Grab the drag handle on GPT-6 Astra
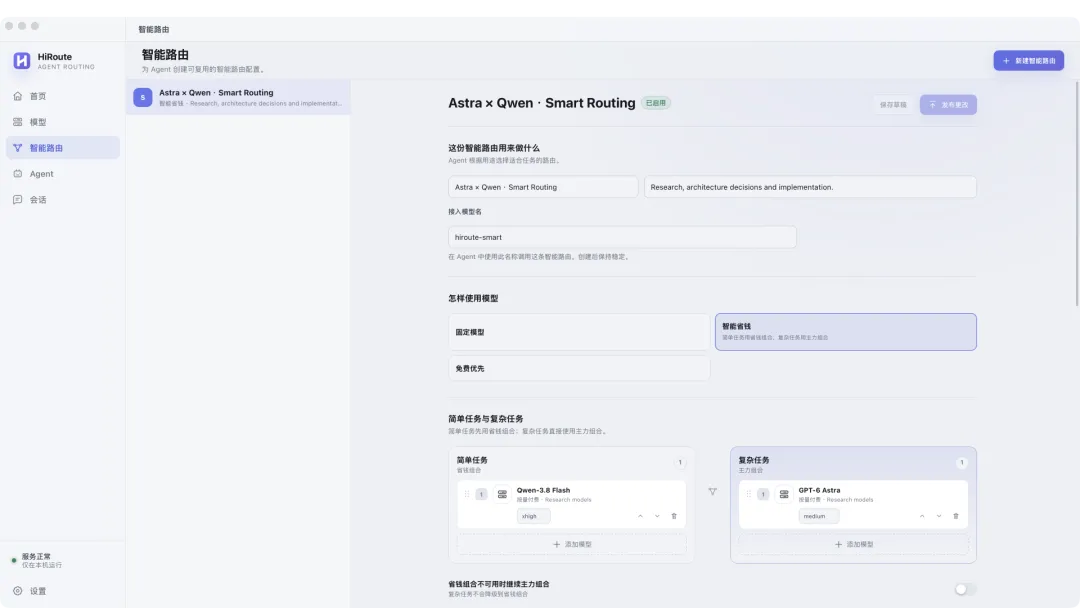This screenshot has height=608, width=1080. 748,494
